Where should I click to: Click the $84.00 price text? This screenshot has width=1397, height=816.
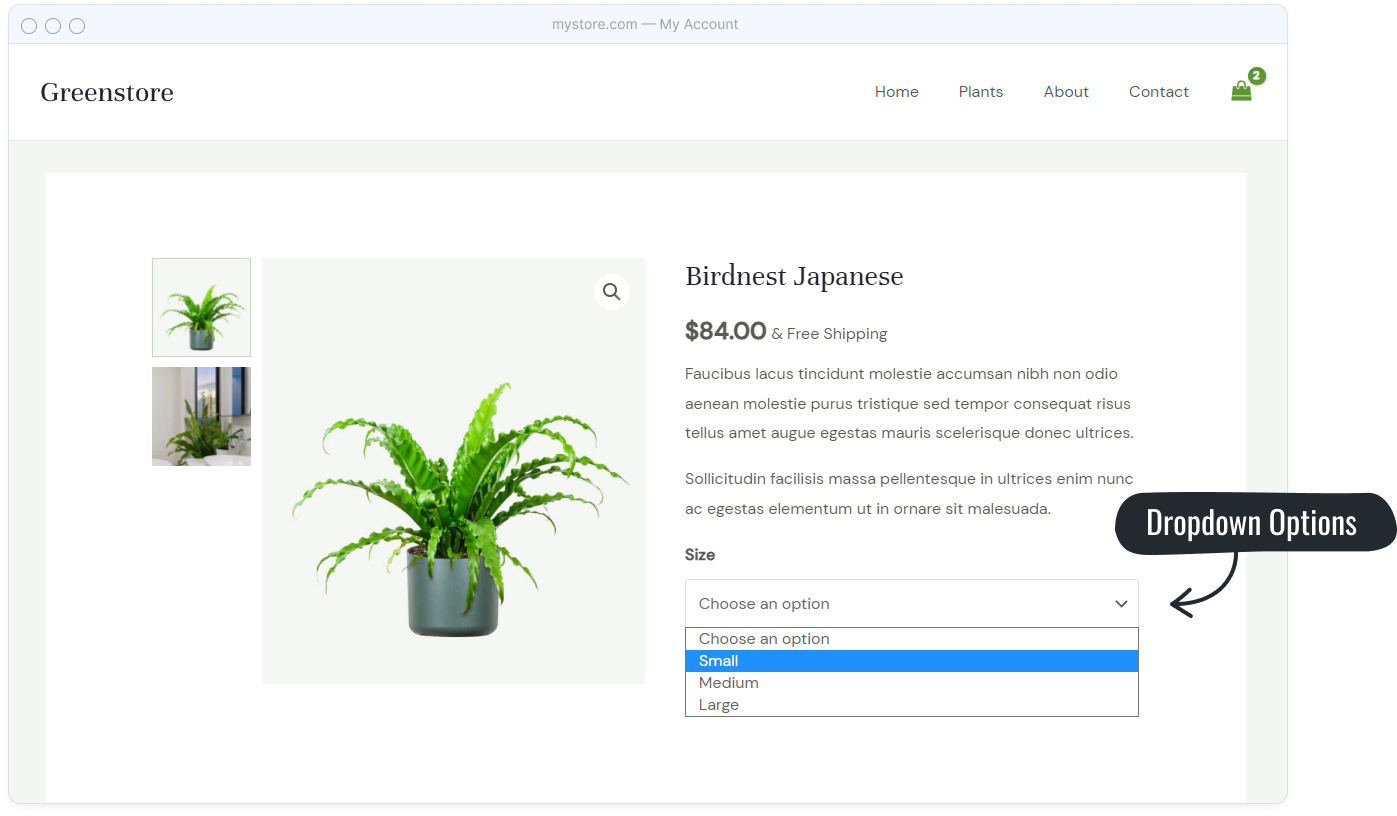[x=726, y=331]
